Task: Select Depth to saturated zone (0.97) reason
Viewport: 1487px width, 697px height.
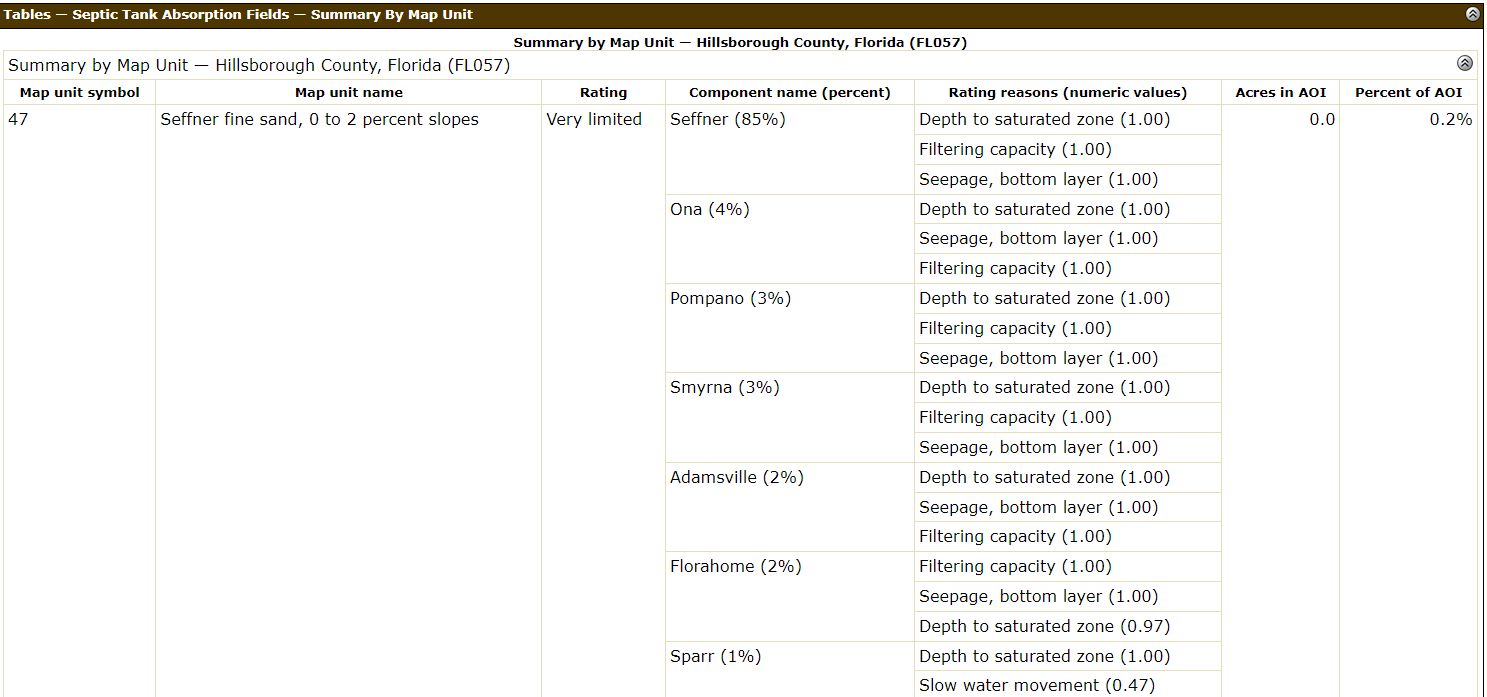Action: point(1044,626)
